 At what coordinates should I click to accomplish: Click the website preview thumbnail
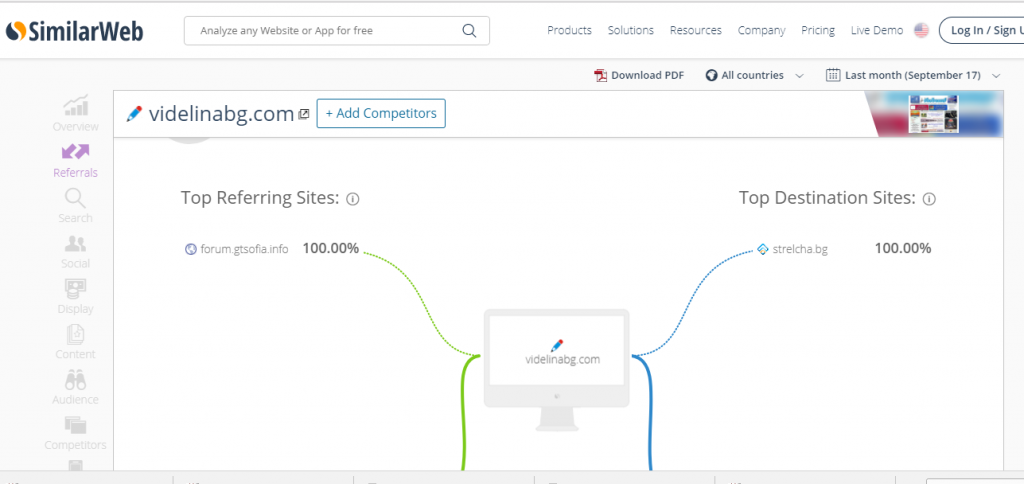933,114
